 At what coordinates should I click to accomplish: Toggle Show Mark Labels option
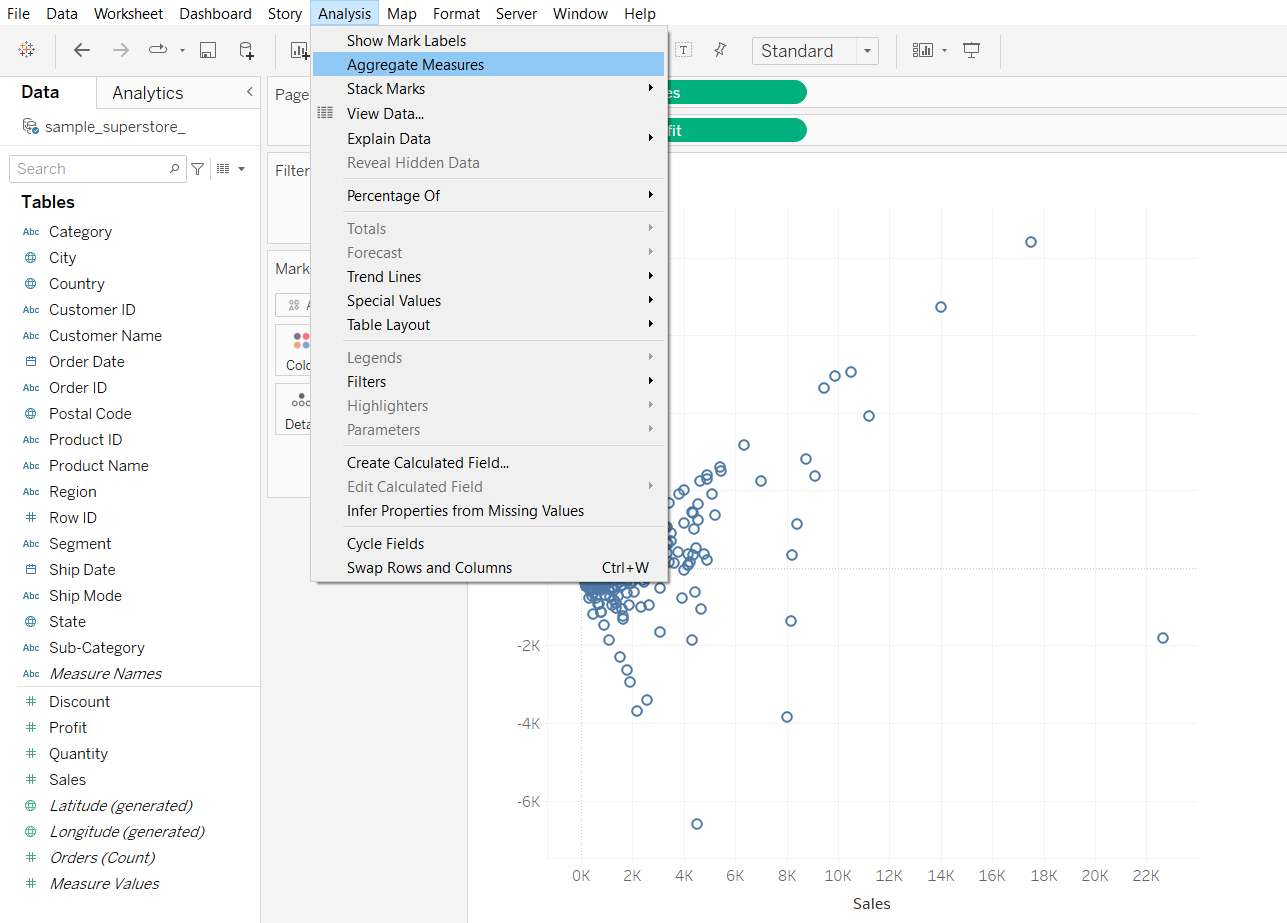click(406, 41)
